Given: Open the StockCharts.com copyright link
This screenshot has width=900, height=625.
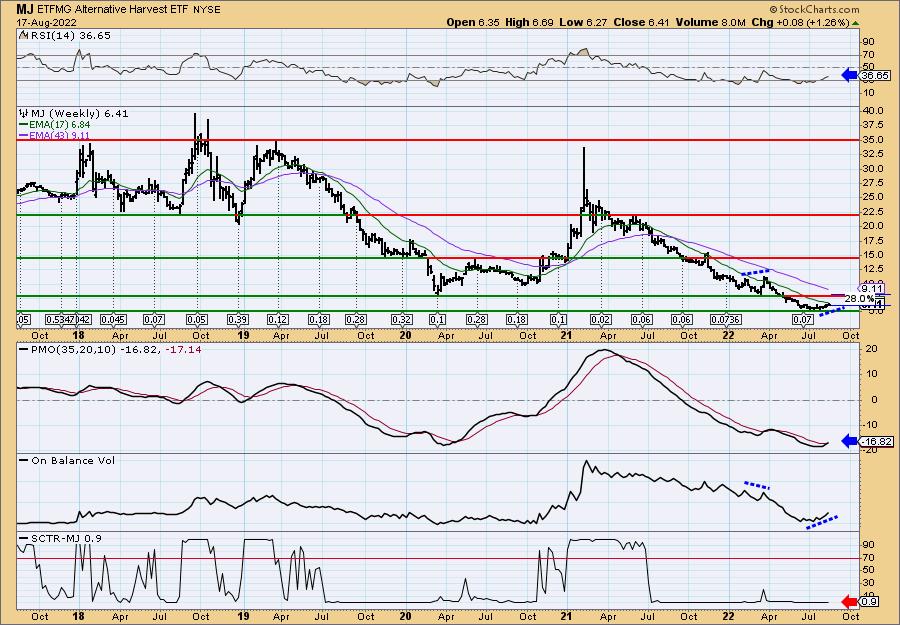Looking at the screenshot, I should pos(814,9).
